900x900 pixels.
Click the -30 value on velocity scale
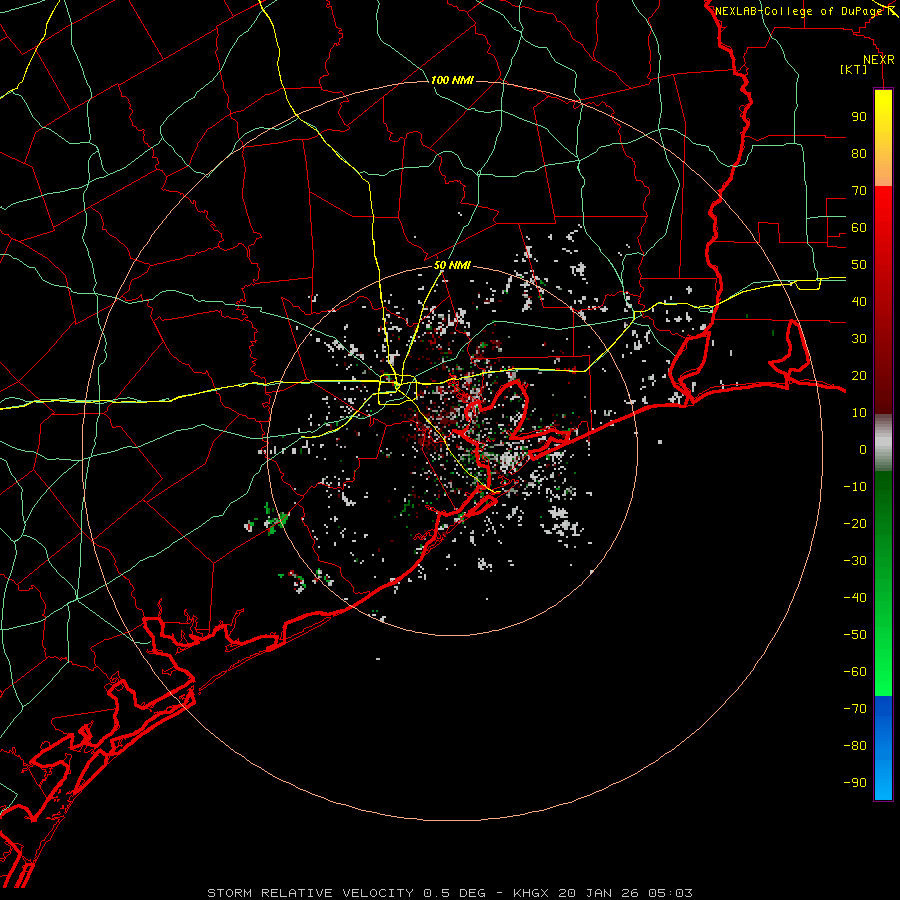point(855,561)
